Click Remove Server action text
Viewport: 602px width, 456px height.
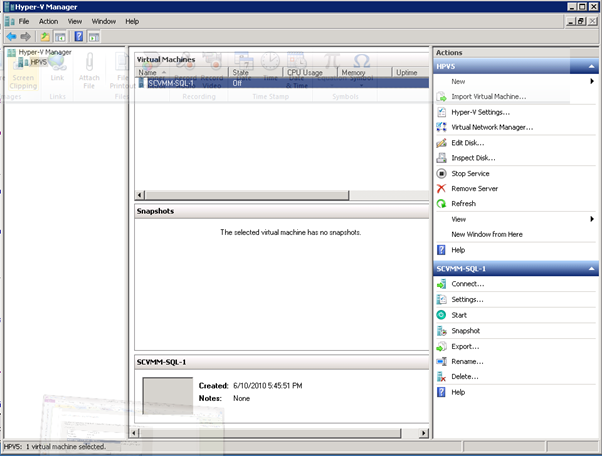[x=475, y=188]
